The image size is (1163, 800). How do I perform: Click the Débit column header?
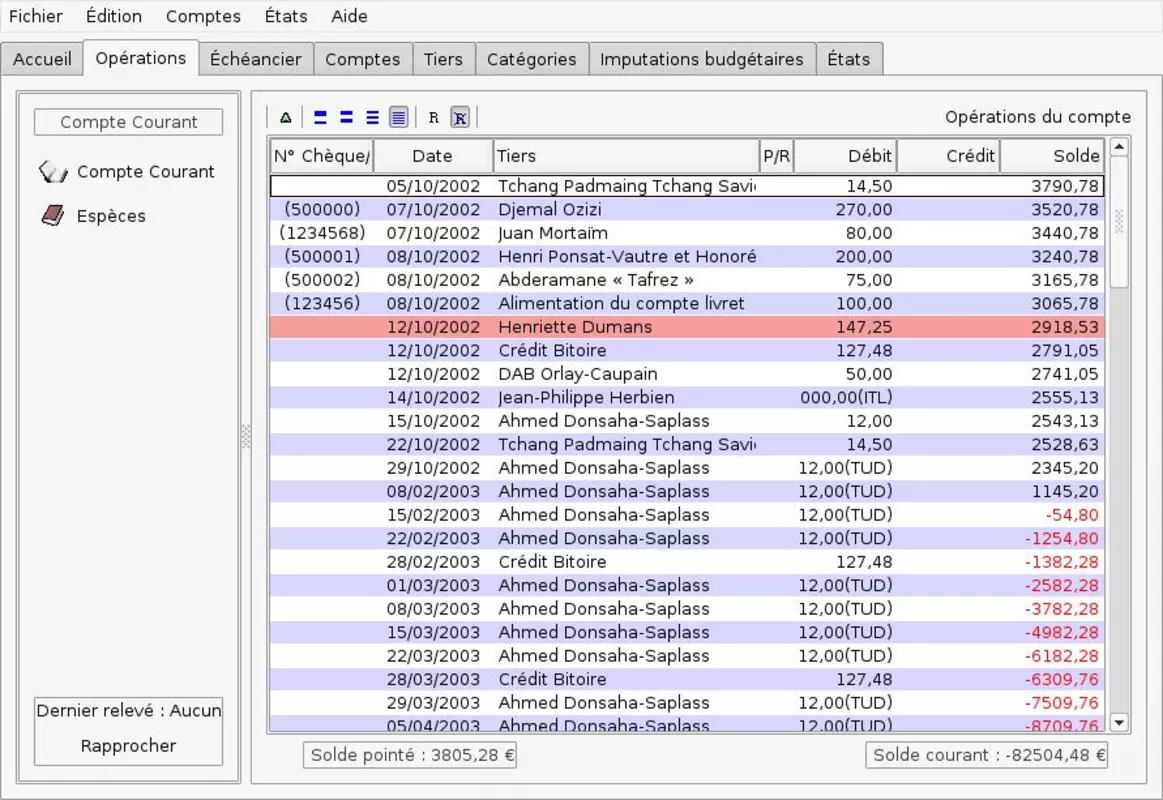846,156
